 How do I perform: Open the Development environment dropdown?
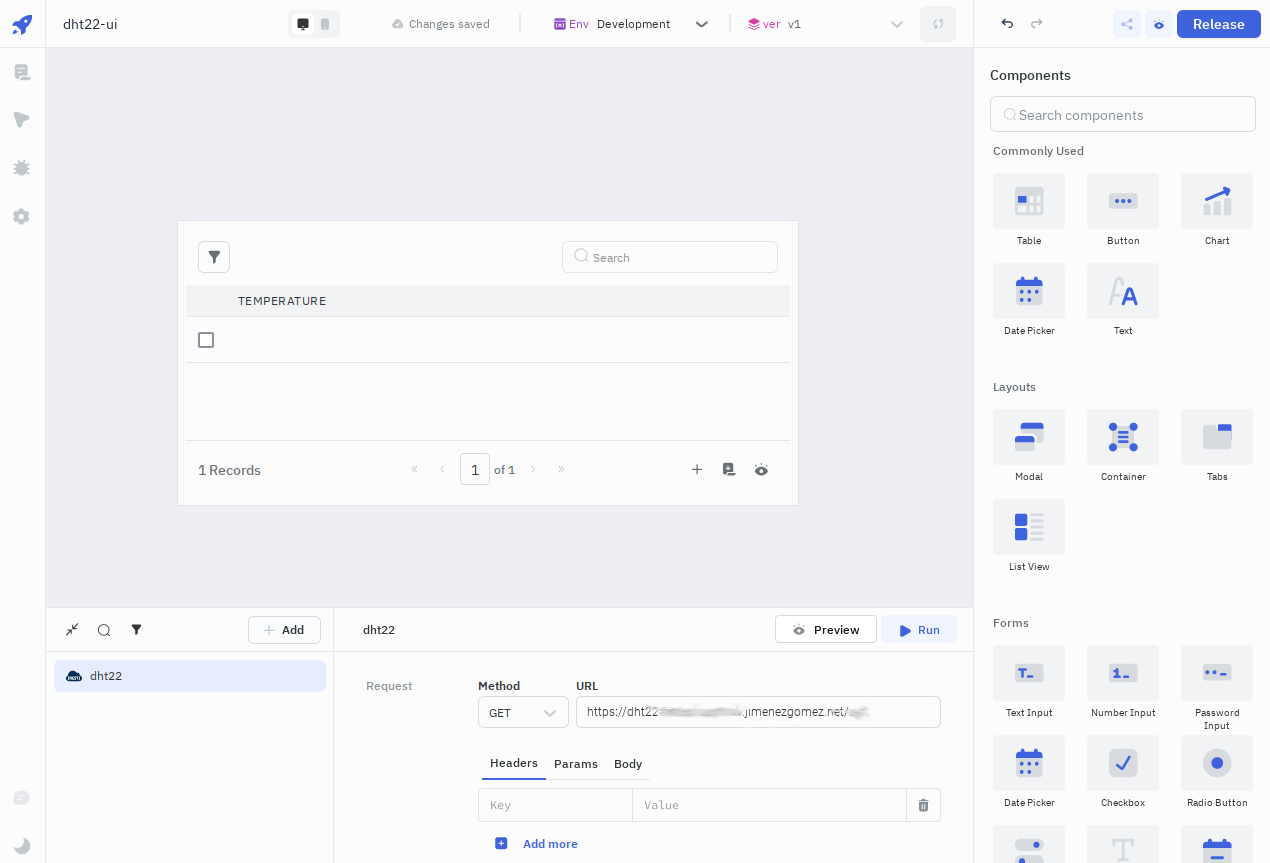point(701,24)
